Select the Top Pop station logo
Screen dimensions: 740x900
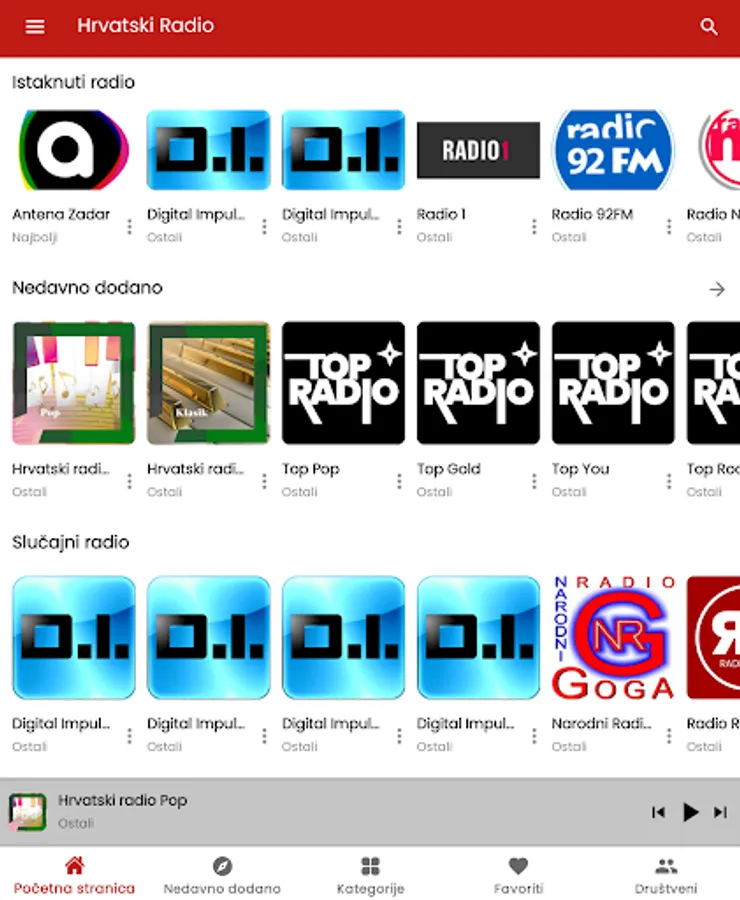click(343, 383)
